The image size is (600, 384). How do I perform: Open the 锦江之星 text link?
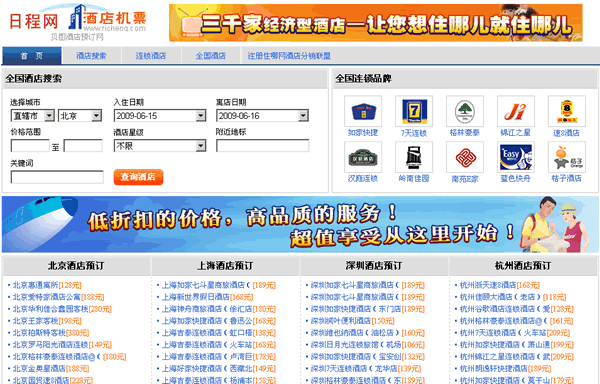click(x=515, y=133)
